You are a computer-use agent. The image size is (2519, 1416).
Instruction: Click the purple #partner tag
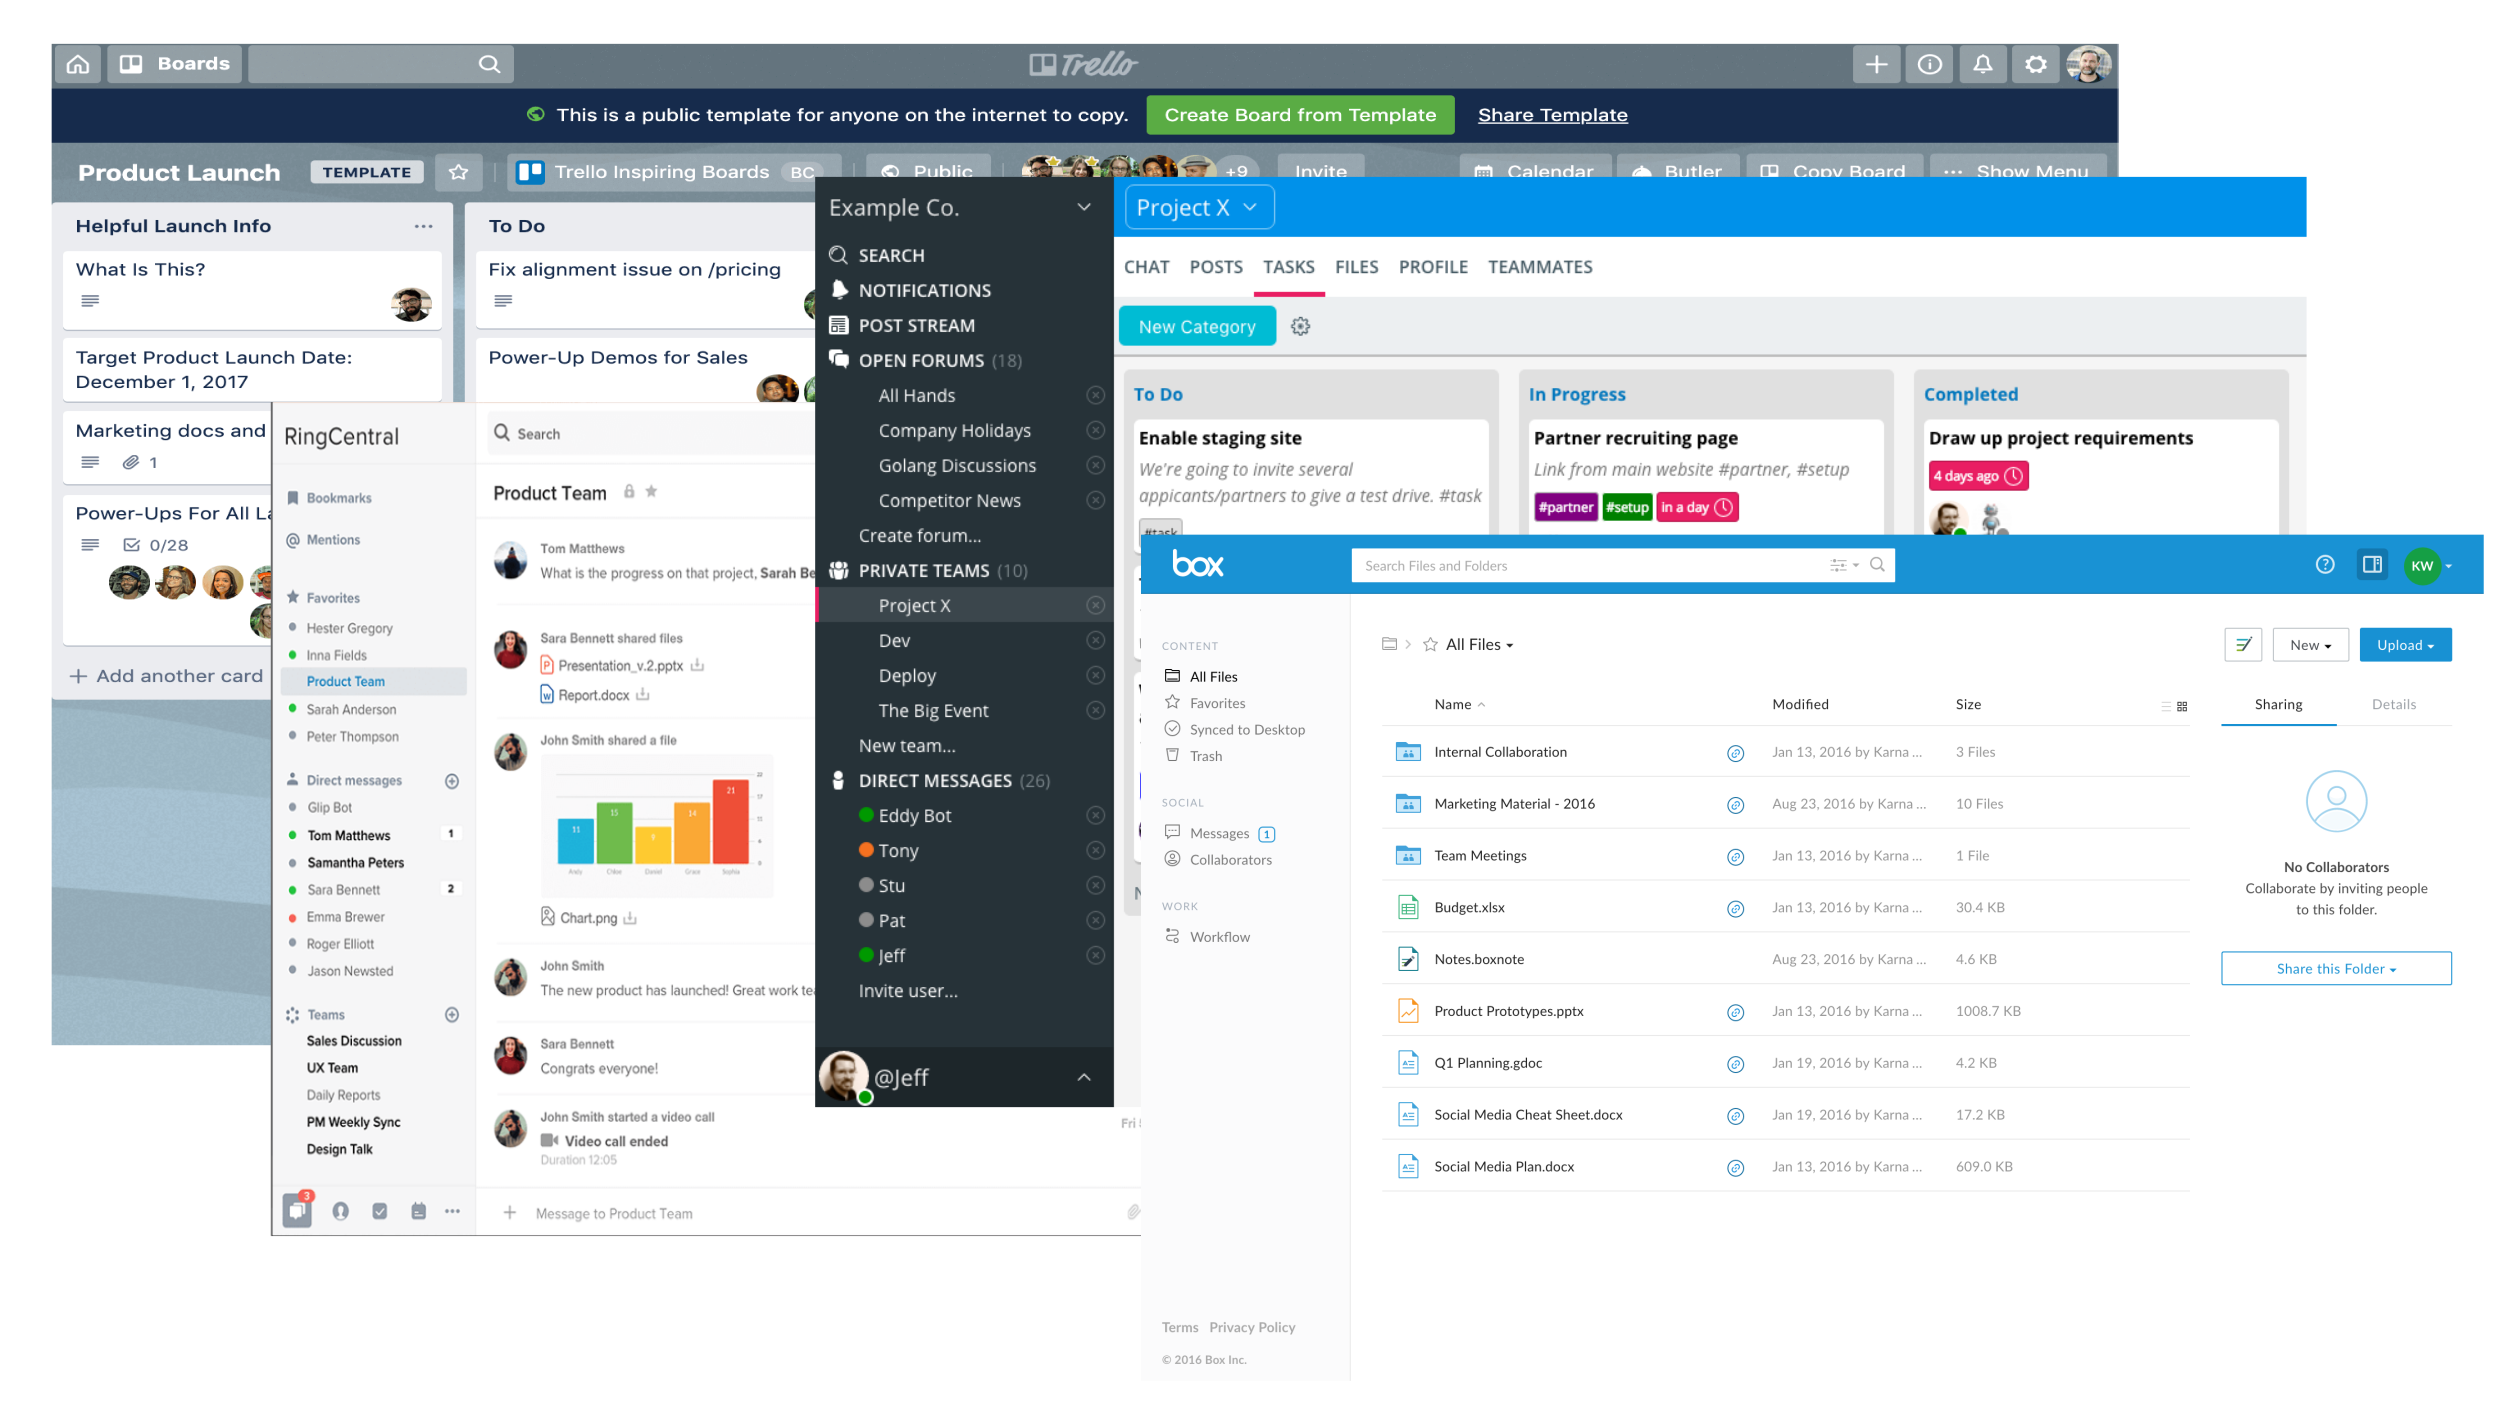point(1565,507)
